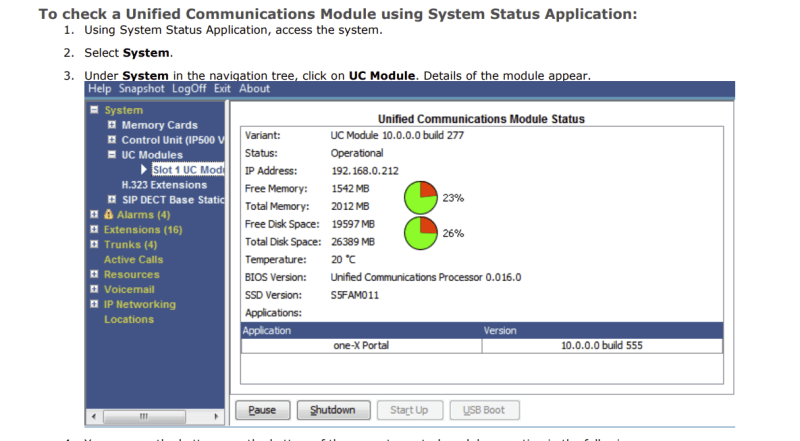This screenshot has width=800, height=441.
Task: Click the Pause button
Action: click(262, 410)
